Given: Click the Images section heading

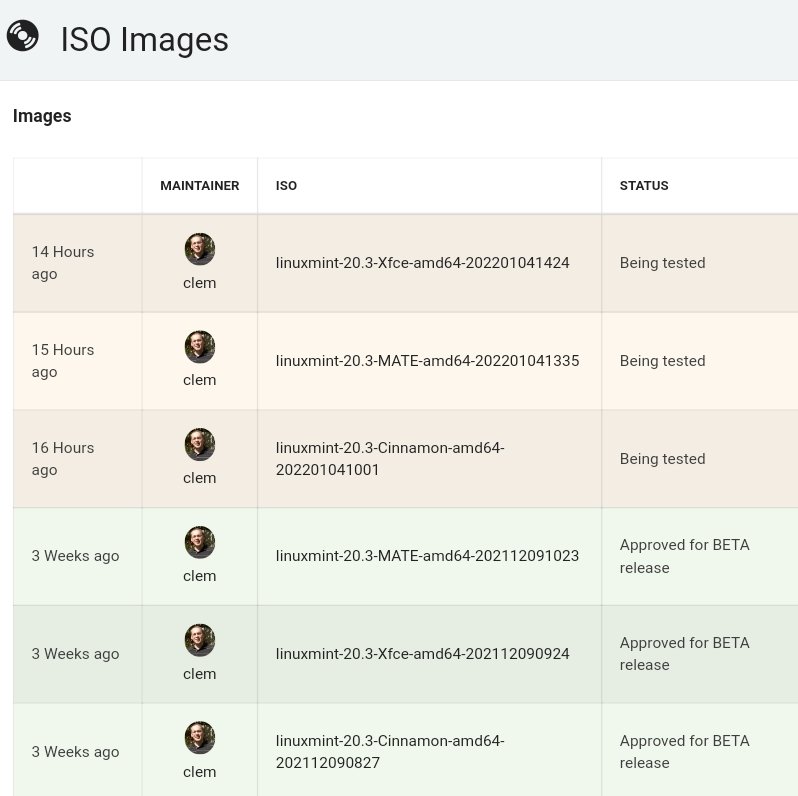Looking at the screenshot, I should (x=42, y=116).
